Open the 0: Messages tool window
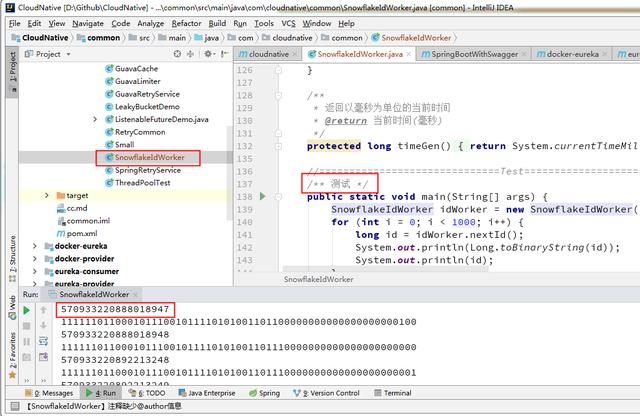Viewport: 640px width, 416px height. [49, 393]
